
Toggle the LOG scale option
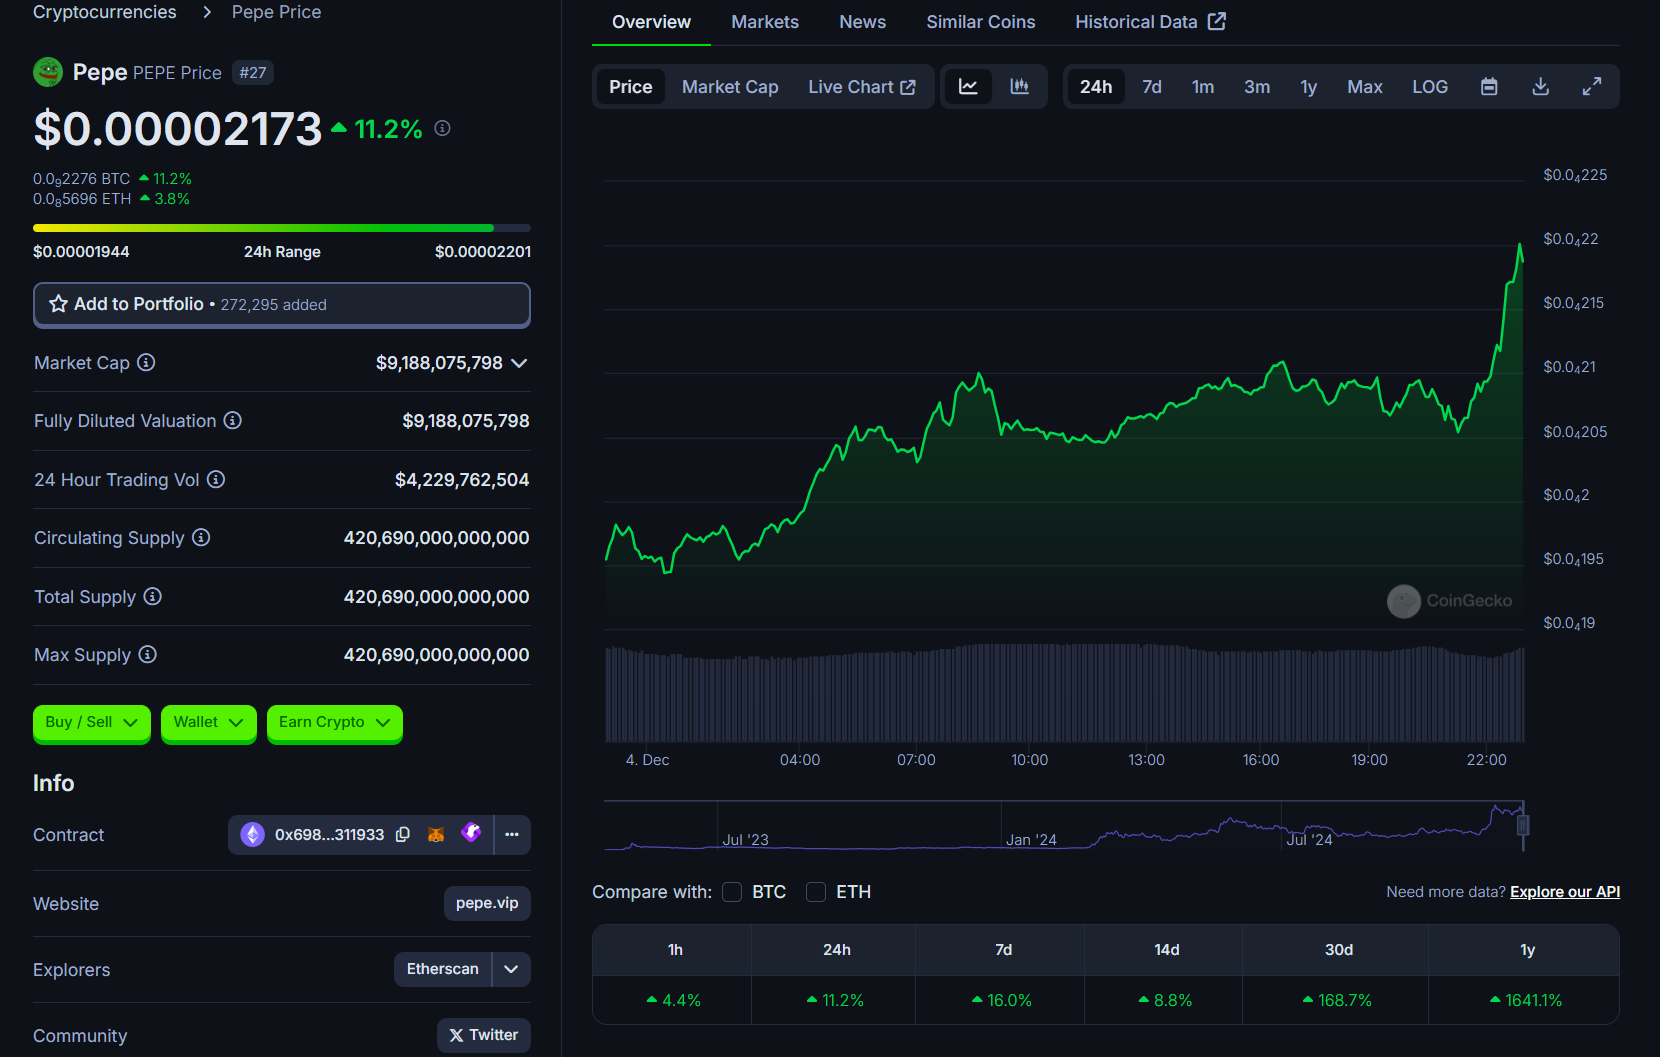pos(1429,87)
